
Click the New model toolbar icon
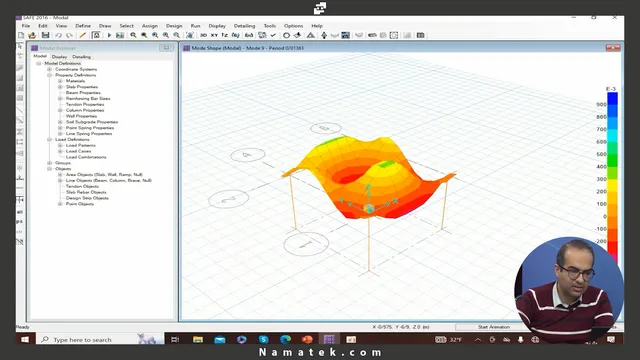(x=21, y=36)
